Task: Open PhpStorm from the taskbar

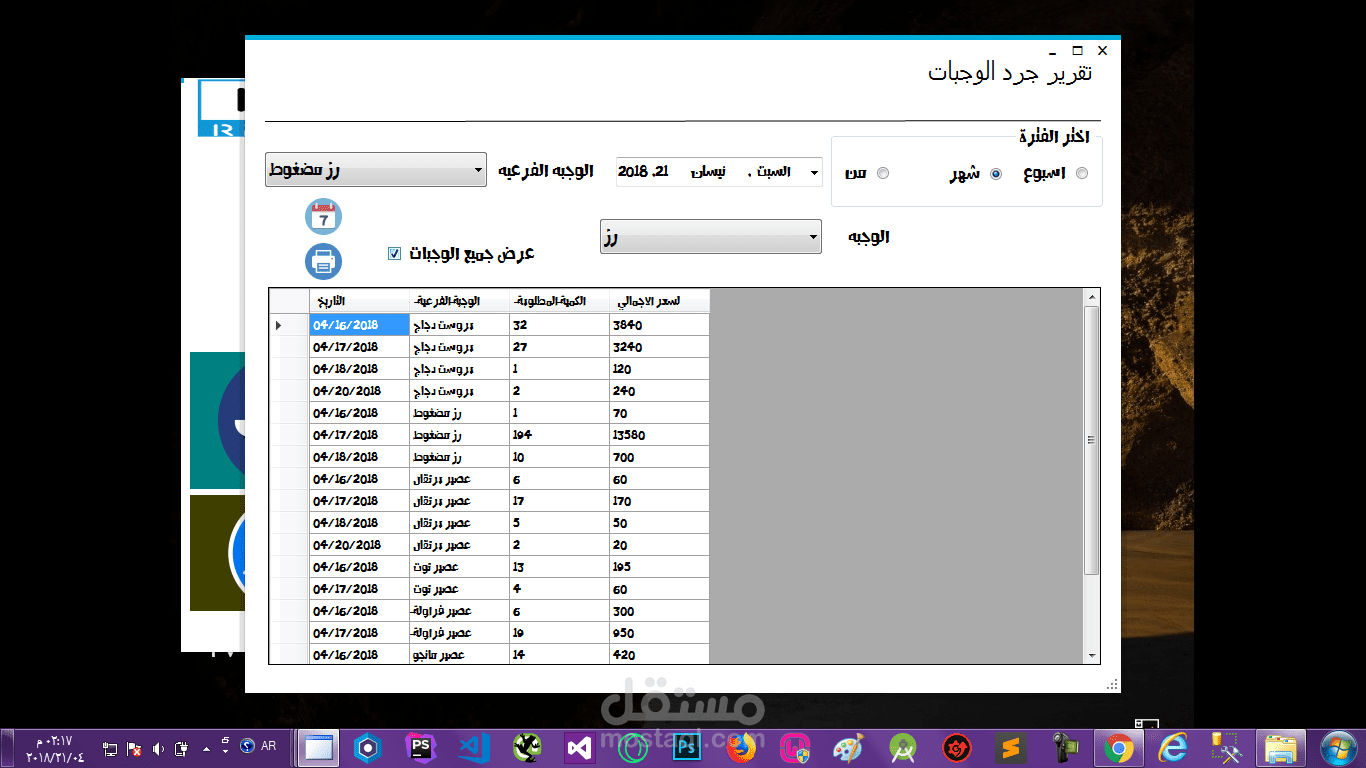Action: pos(421,748)
